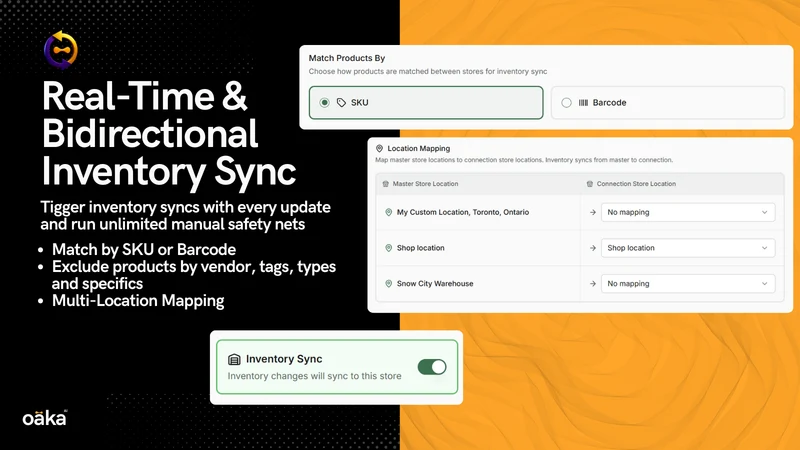The width and height of the screenshot is (800, 450).
Task: Click pin icon beside Shop location row
Action: coord(388,248)
